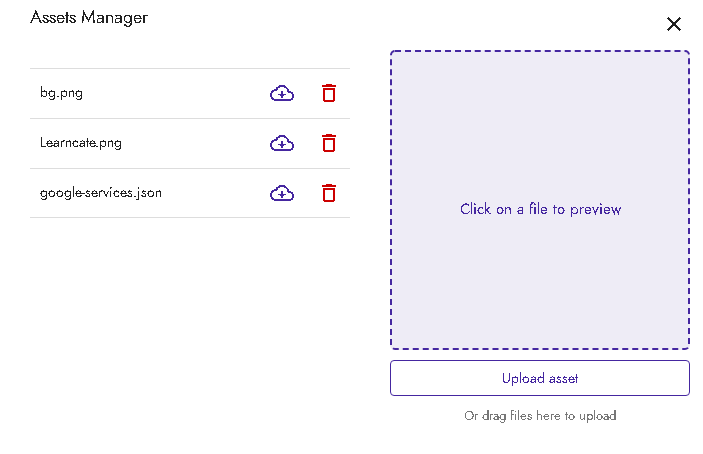Download google-services.json using its cloud icon
703x454 pixels.
[282, 193]
